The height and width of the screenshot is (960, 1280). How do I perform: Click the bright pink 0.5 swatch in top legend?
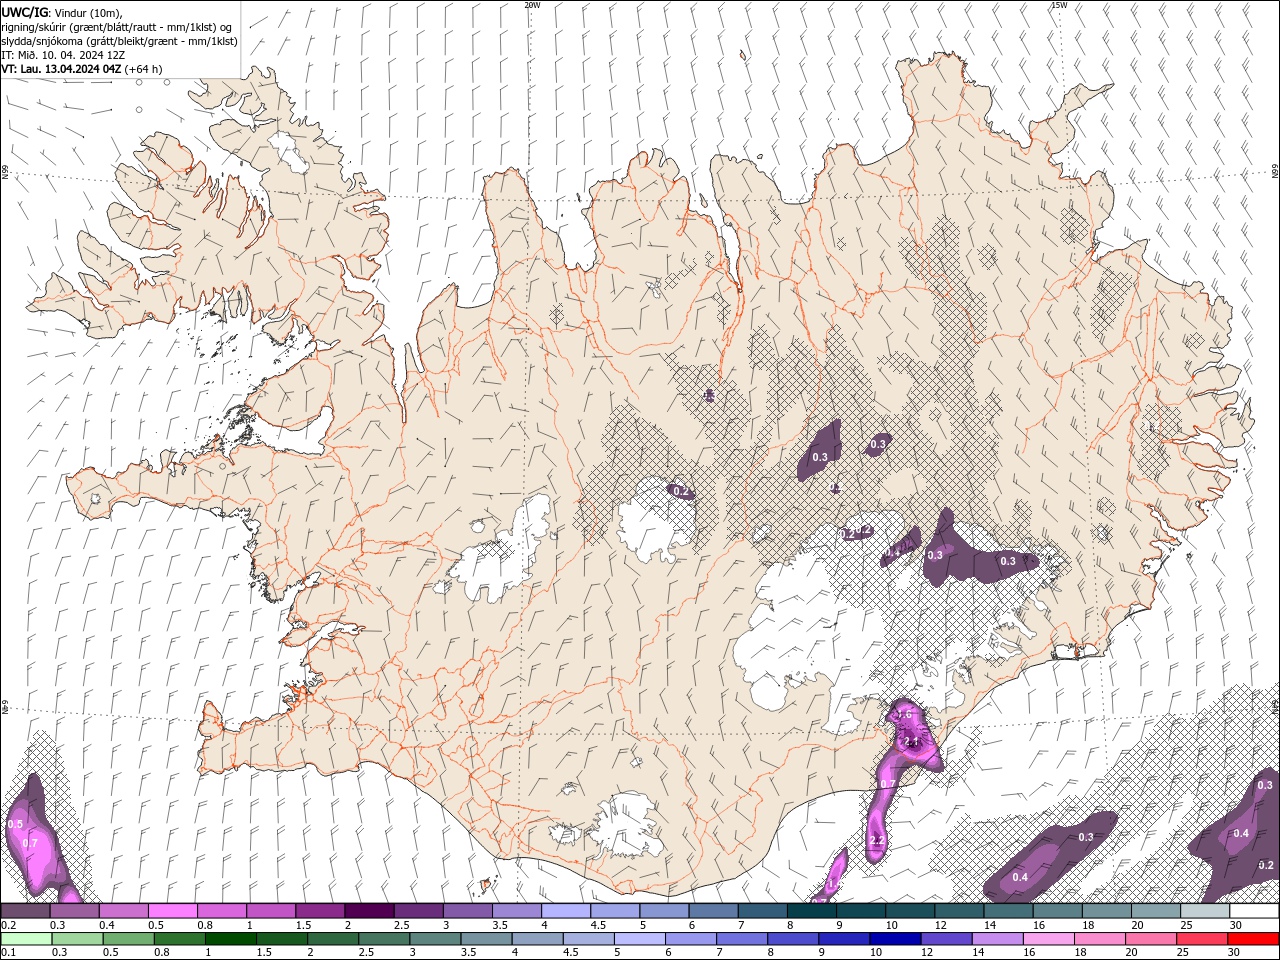click(173, 911)
